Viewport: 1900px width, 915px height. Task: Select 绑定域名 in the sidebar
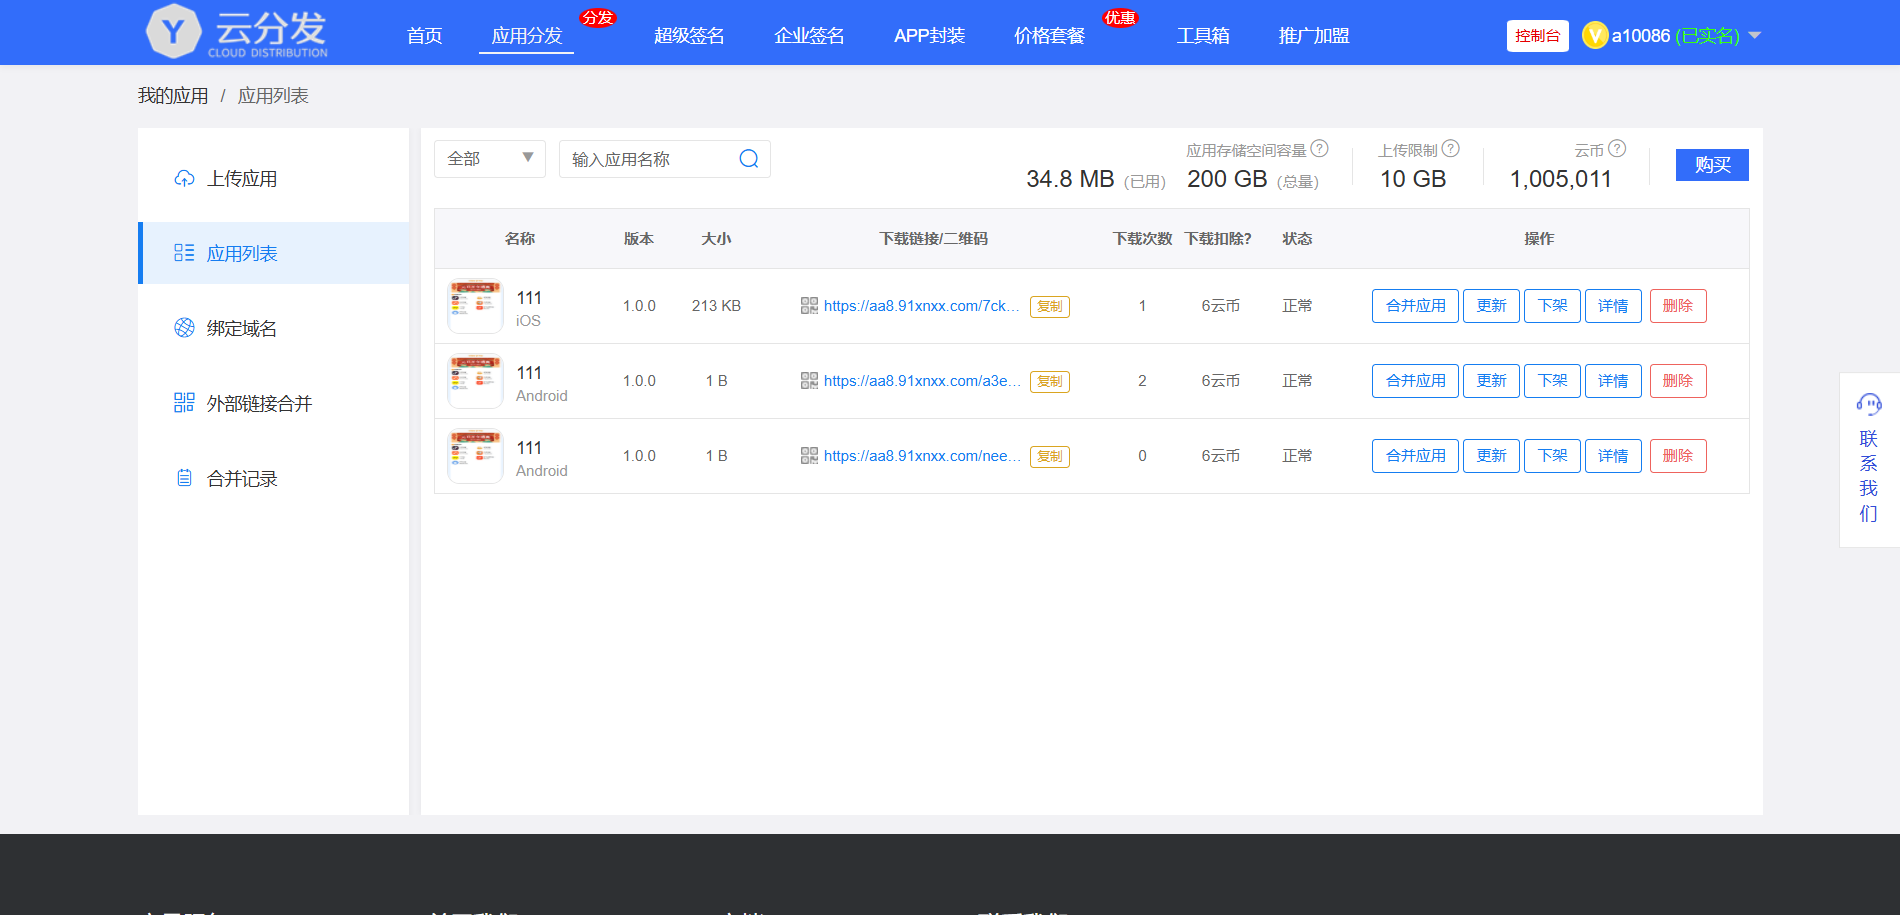tap(241, 329)
